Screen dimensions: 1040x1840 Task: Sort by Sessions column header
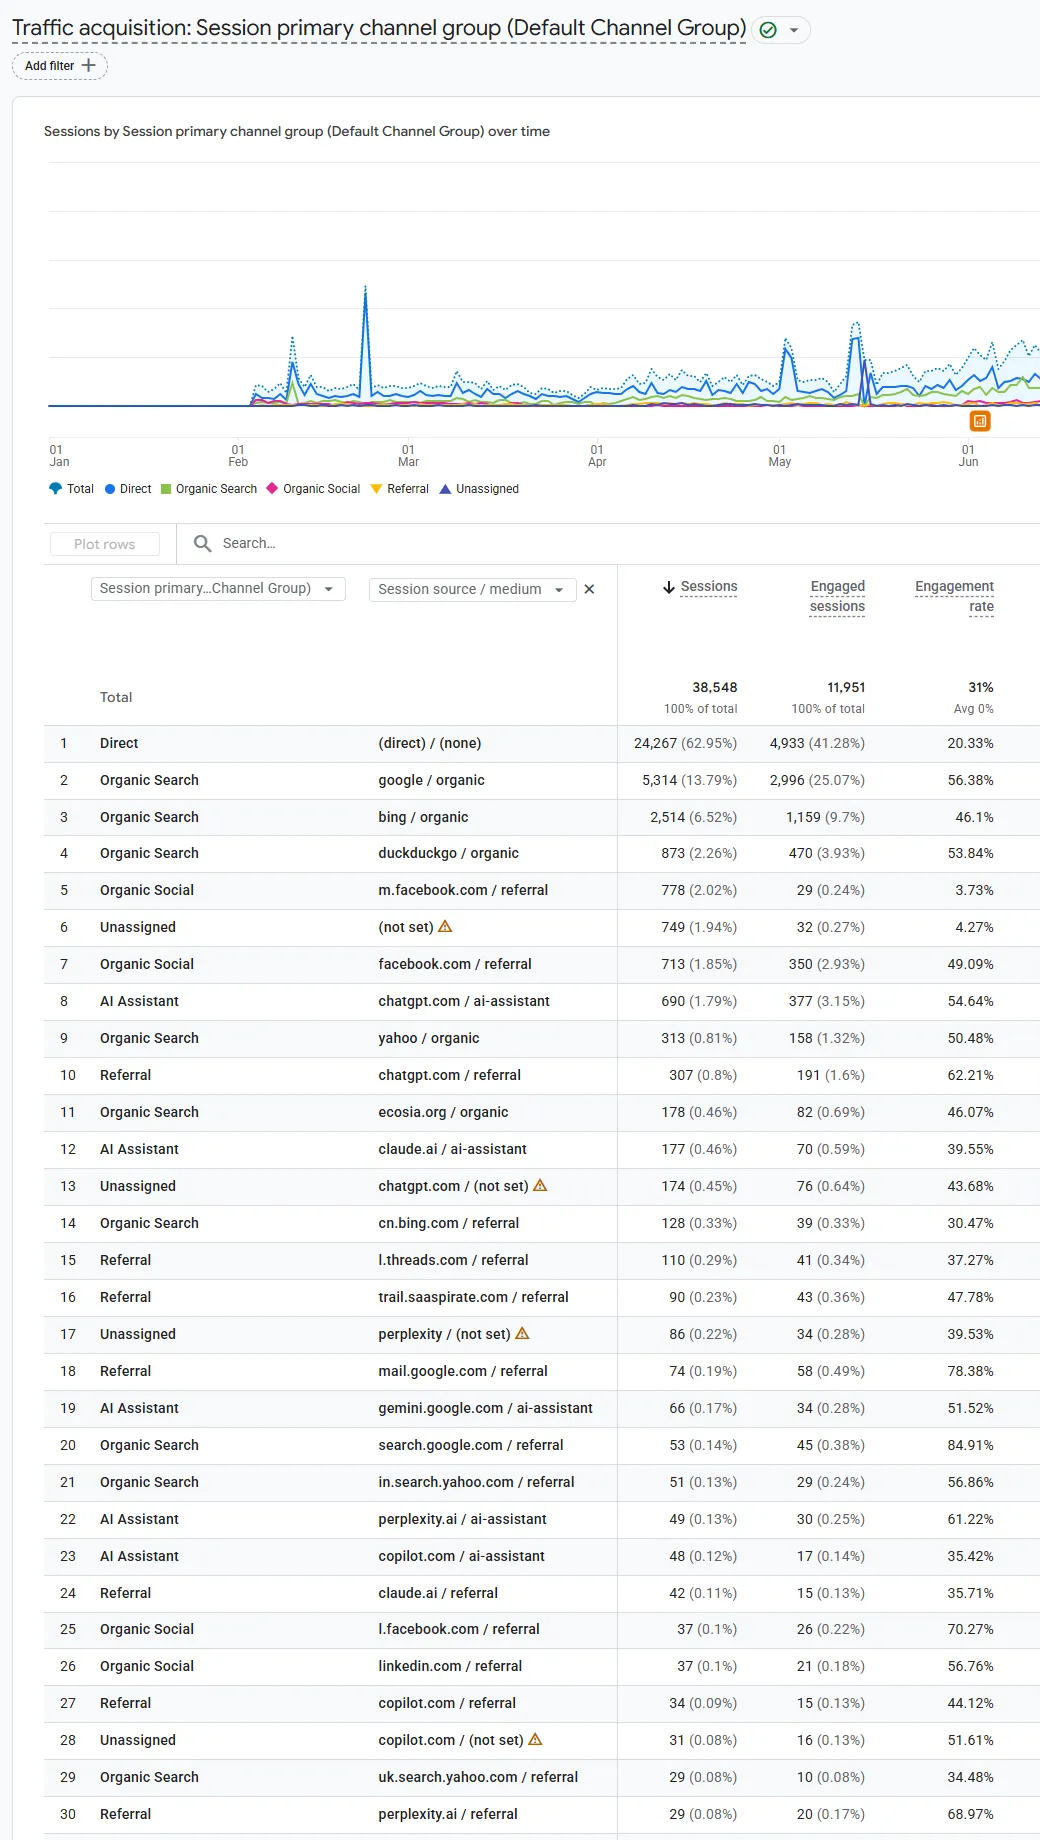coord(709,587)
